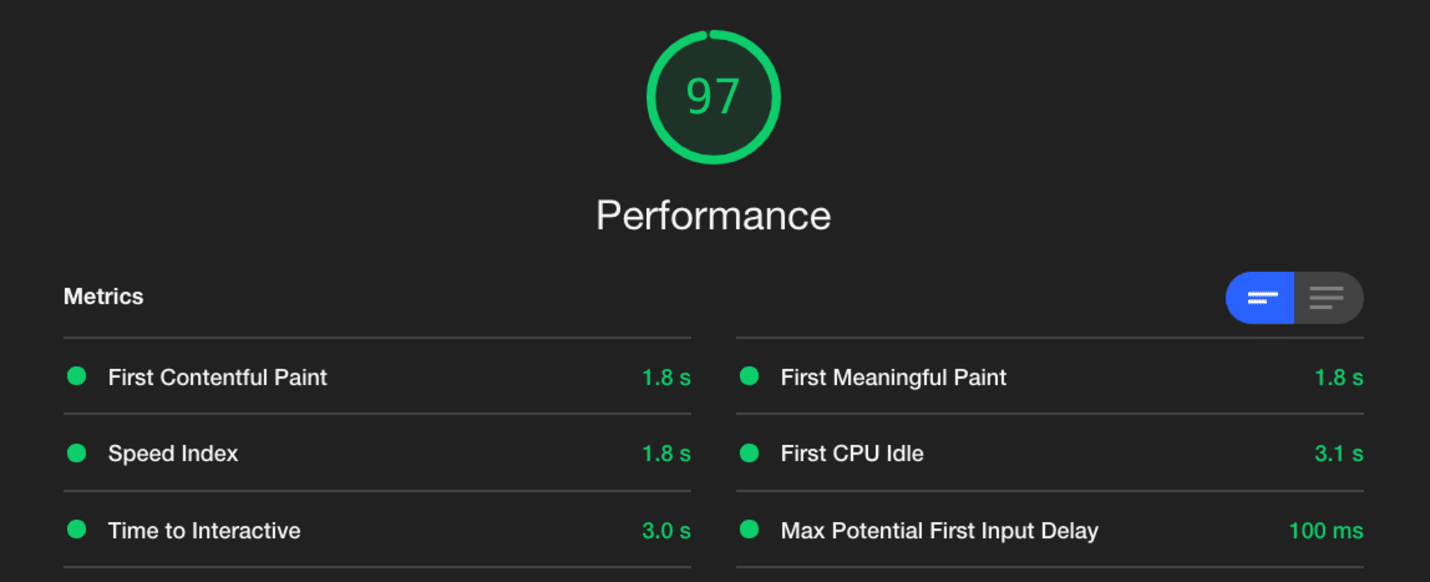Click the green dot beside Time to Interactive
The height and width of the screenshot is (582, 1430).
tap(77, 530)
